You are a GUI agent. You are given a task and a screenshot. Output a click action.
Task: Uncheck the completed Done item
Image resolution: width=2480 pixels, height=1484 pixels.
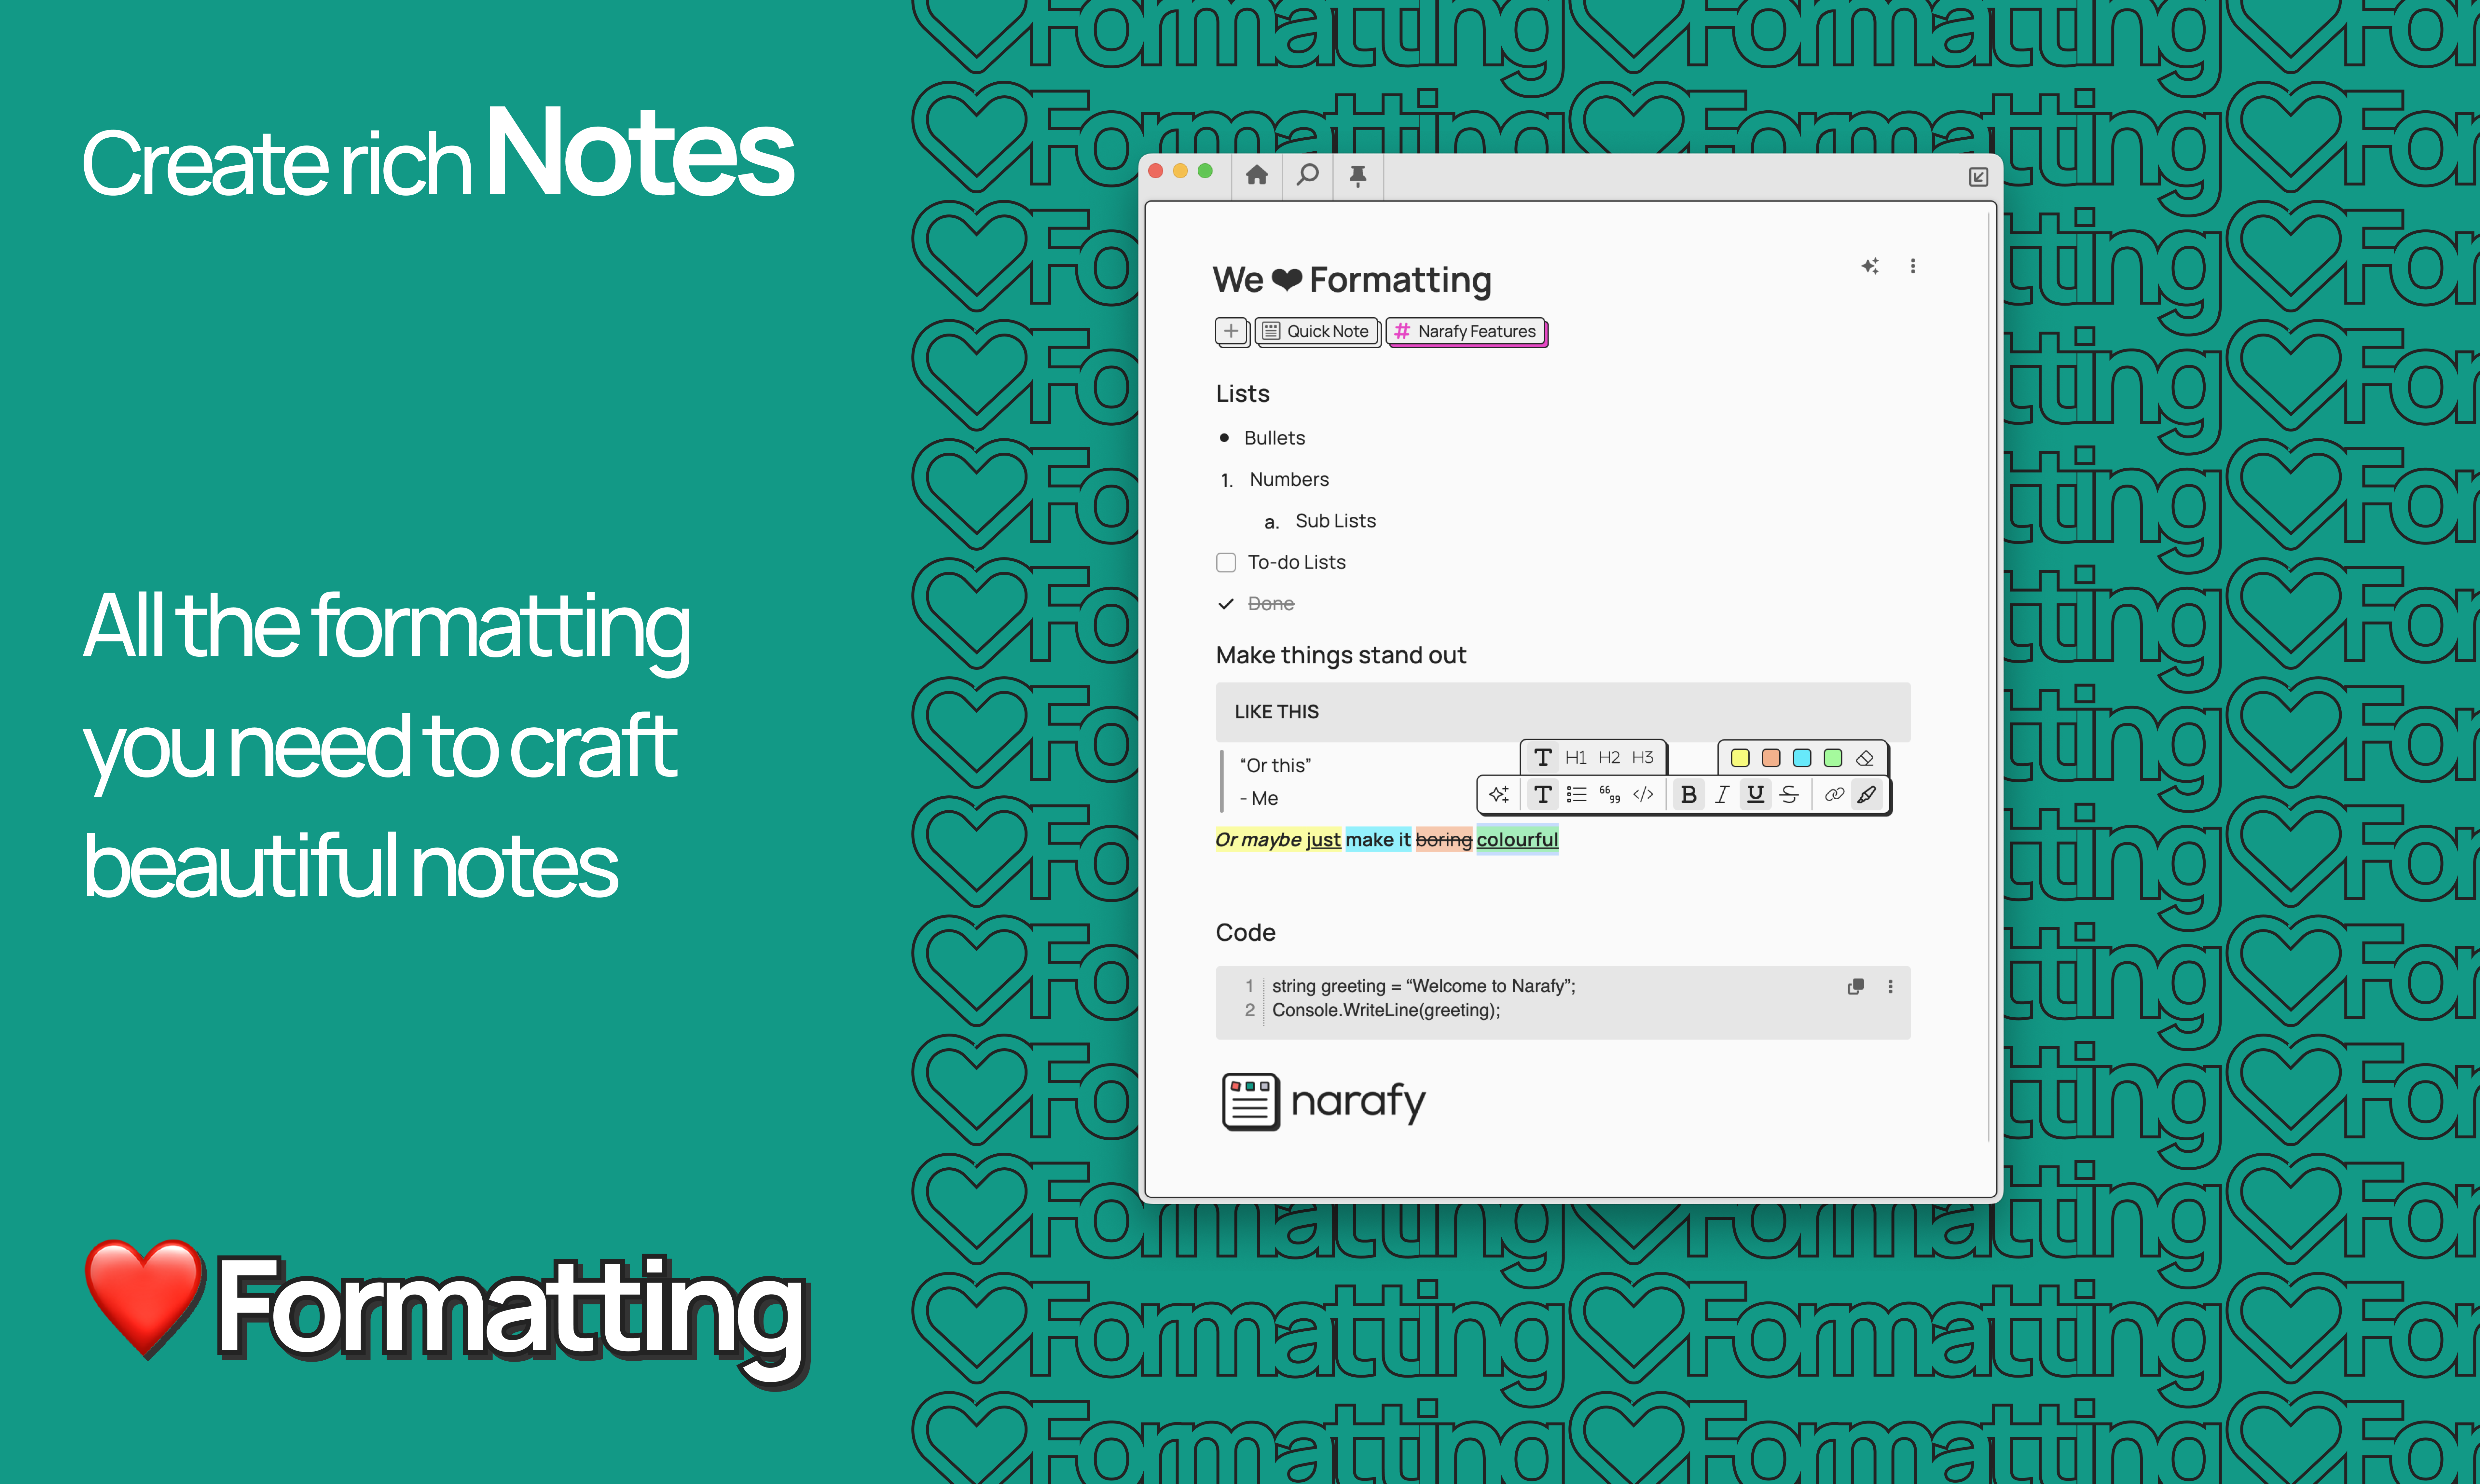coord(1226,604)
